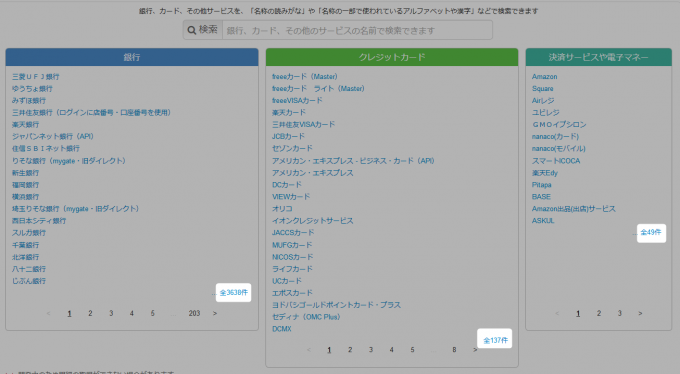
Task: Select MUFGカード
Action: pos(291,245)
